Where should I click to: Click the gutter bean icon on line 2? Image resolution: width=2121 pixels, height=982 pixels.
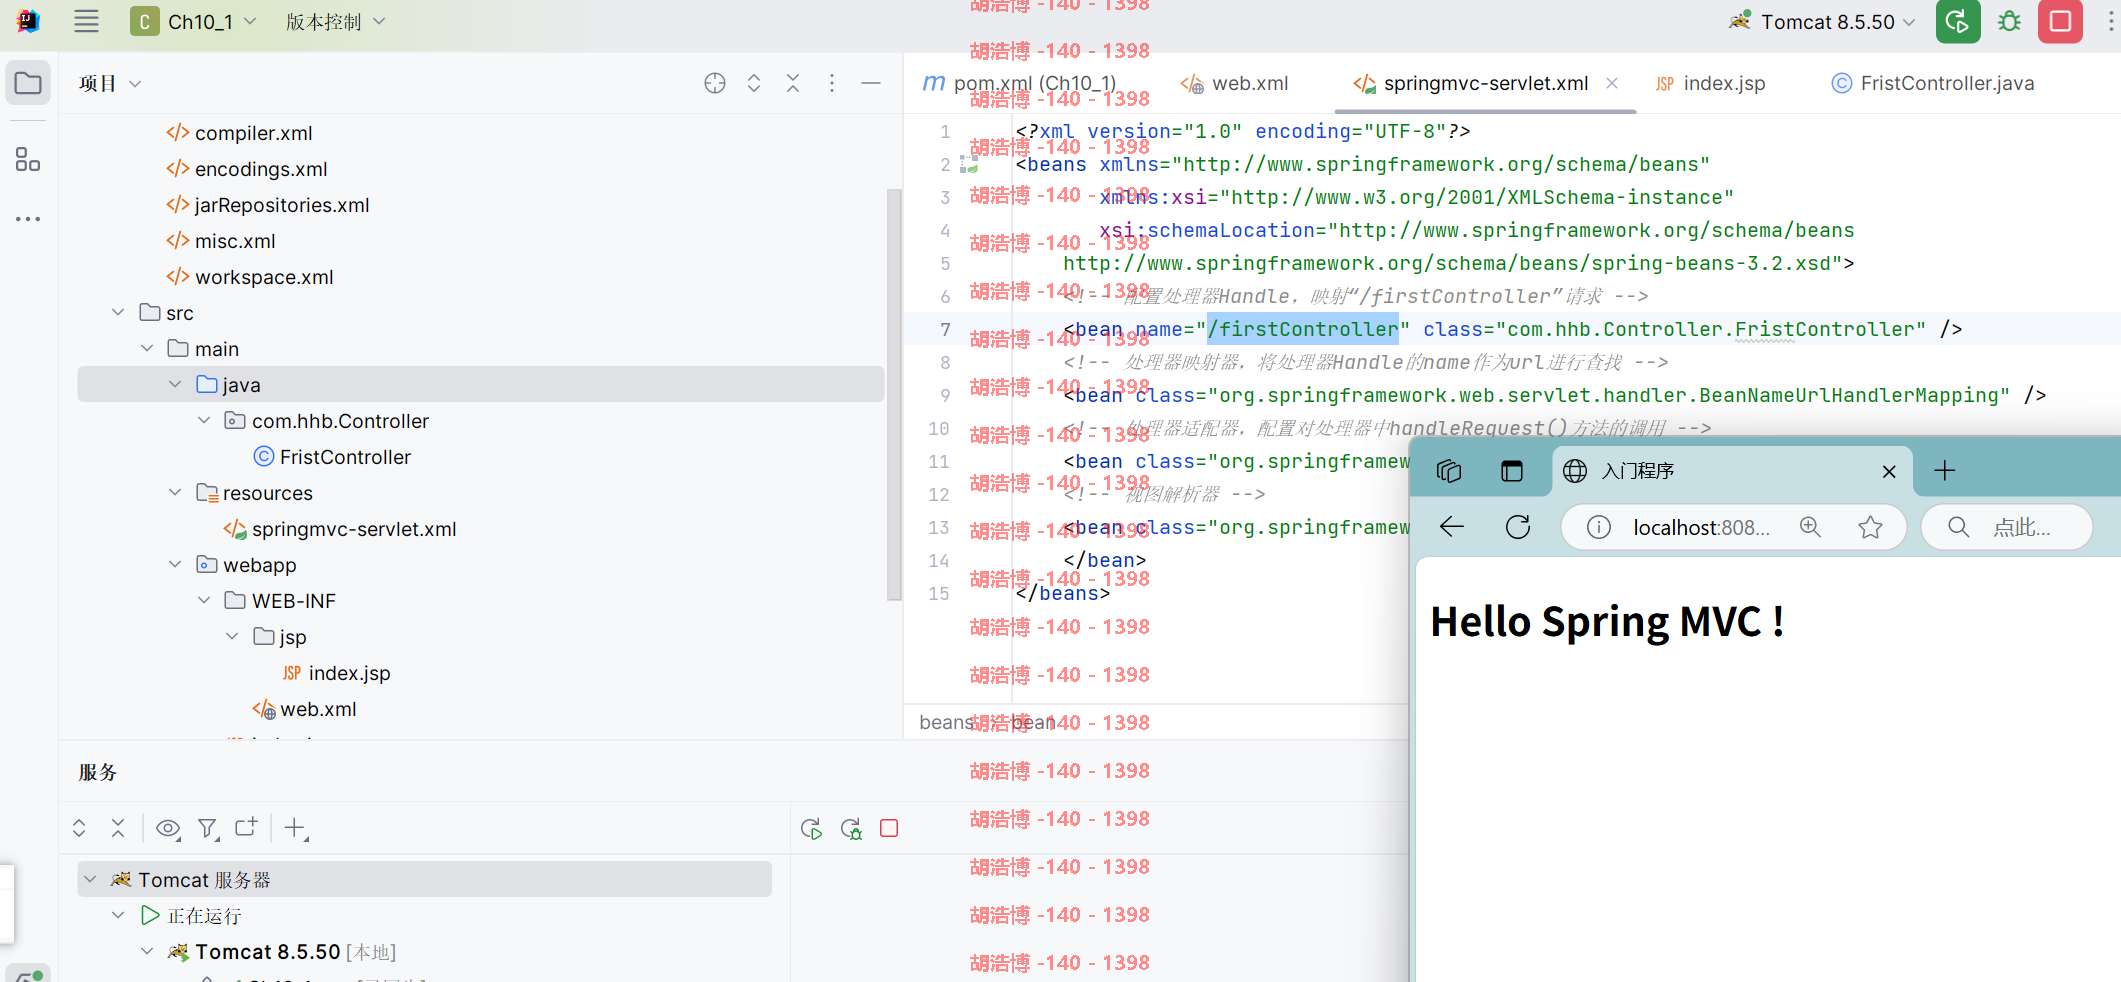pos(969,164)
